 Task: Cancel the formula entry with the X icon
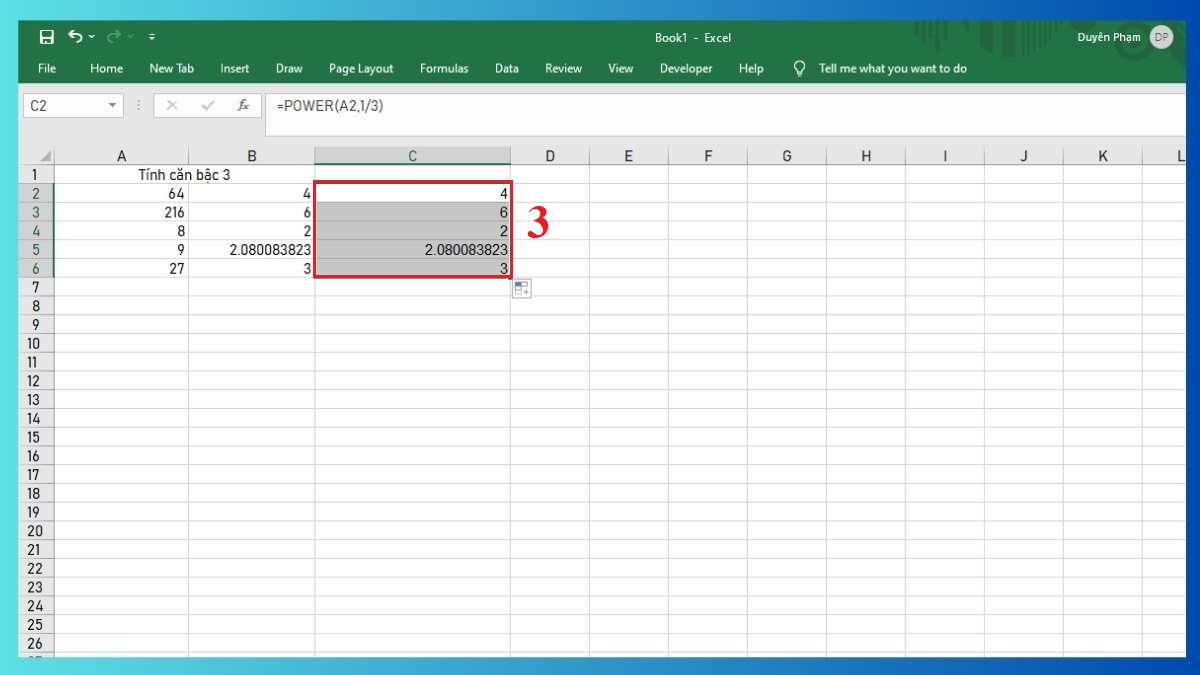coord(172,105)
